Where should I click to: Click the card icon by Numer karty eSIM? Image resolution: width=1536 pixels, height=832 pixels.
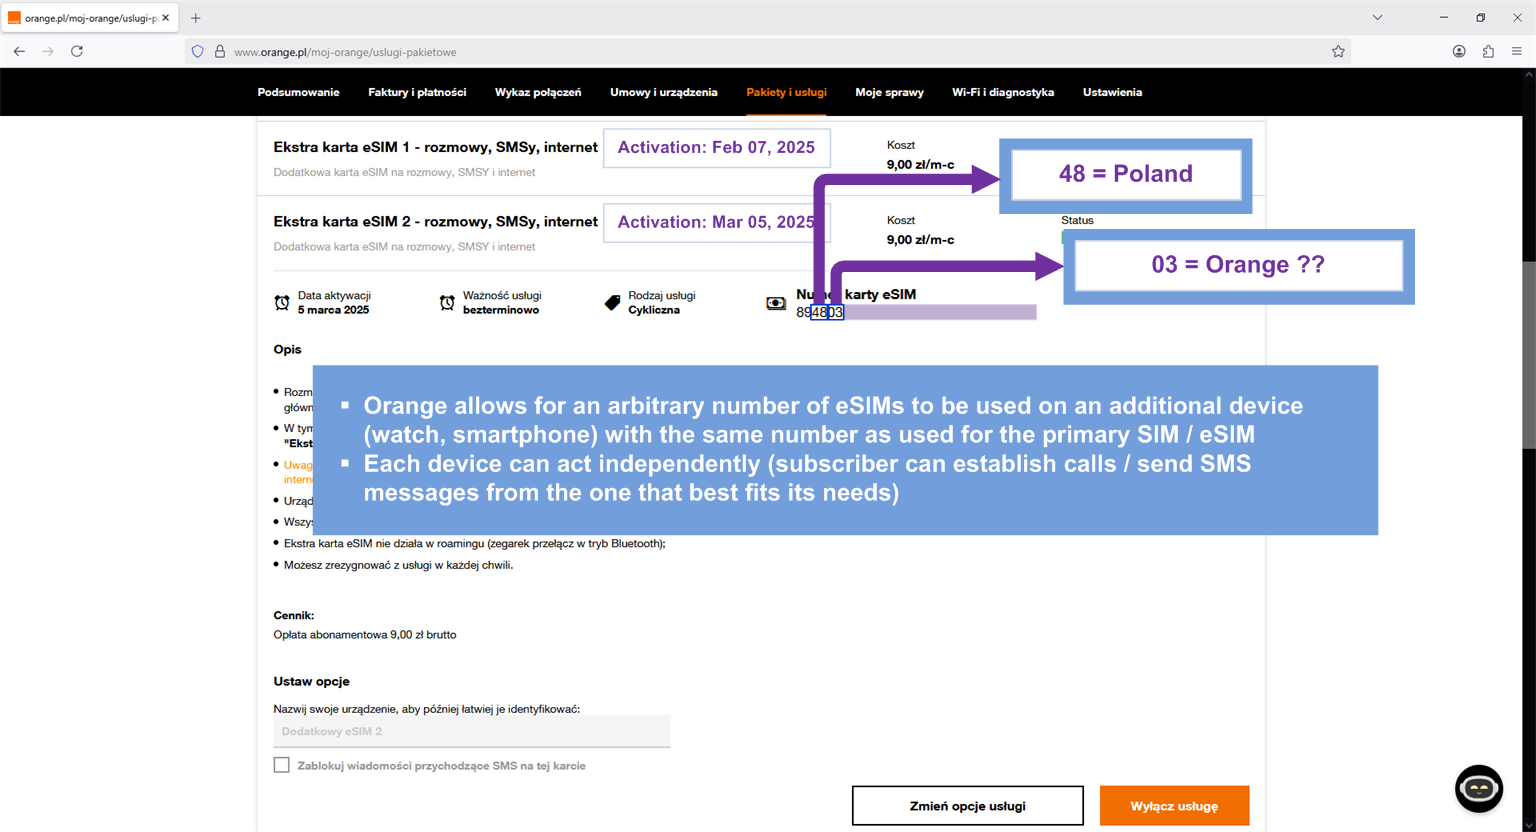pos(776,302)
